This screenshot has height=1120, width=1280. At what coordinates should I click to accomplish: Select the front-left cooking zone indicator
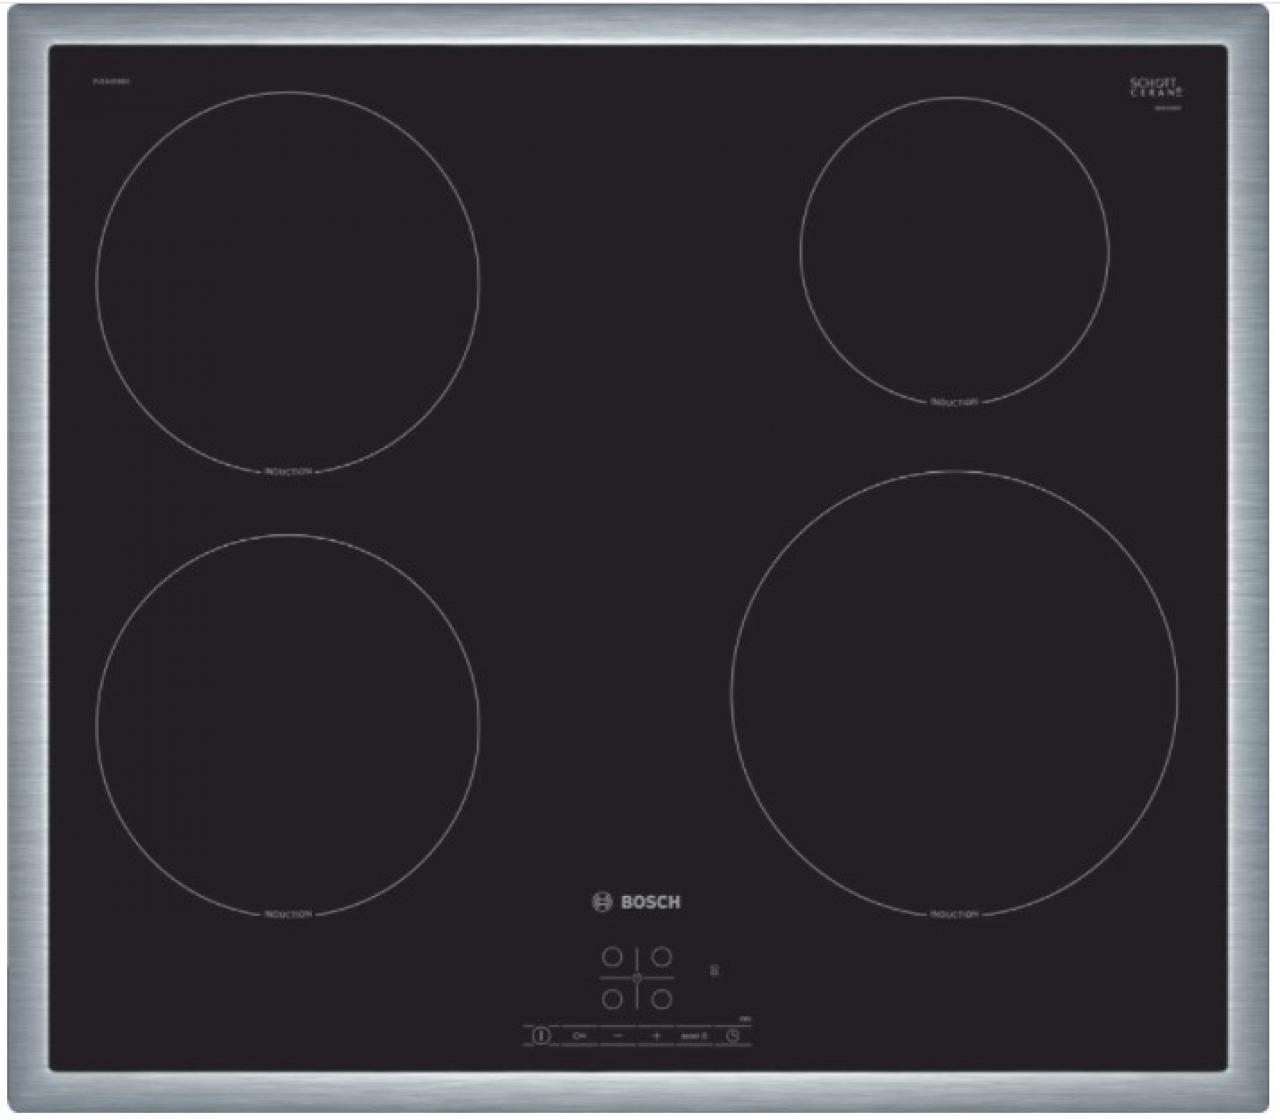pos(612,998)
